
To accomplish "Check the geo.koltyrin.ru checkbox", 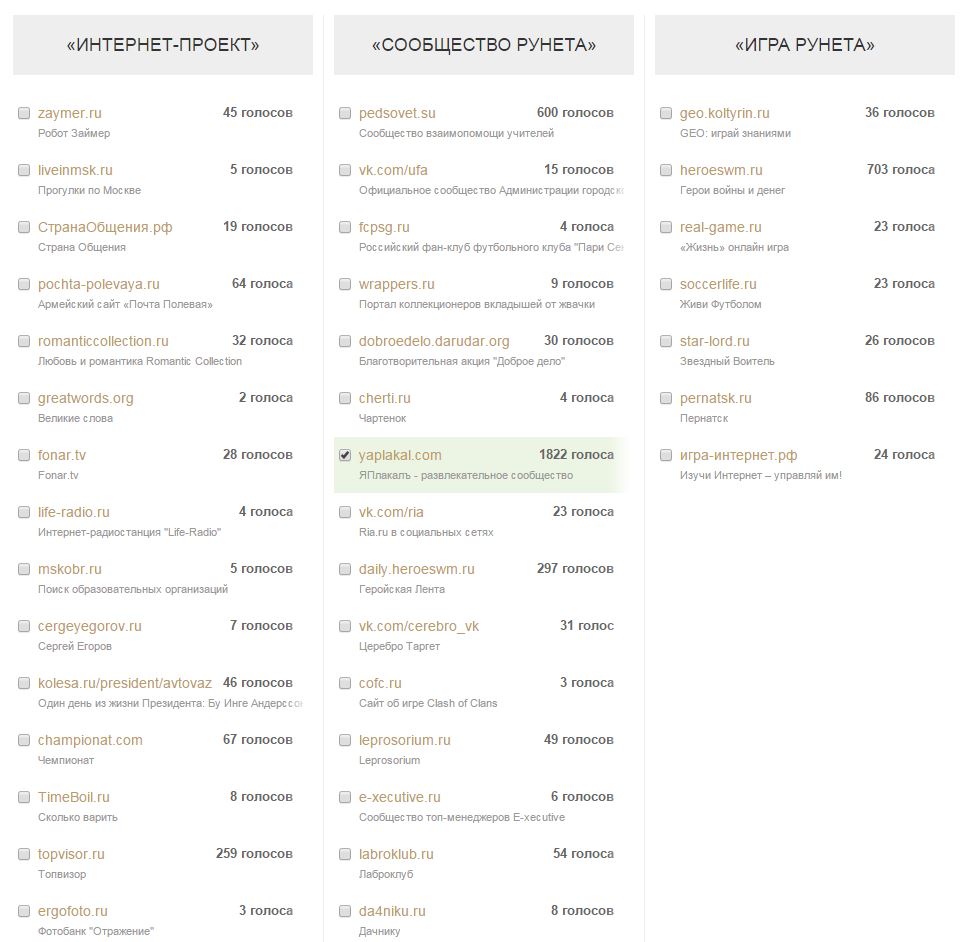I will point(666,113).
